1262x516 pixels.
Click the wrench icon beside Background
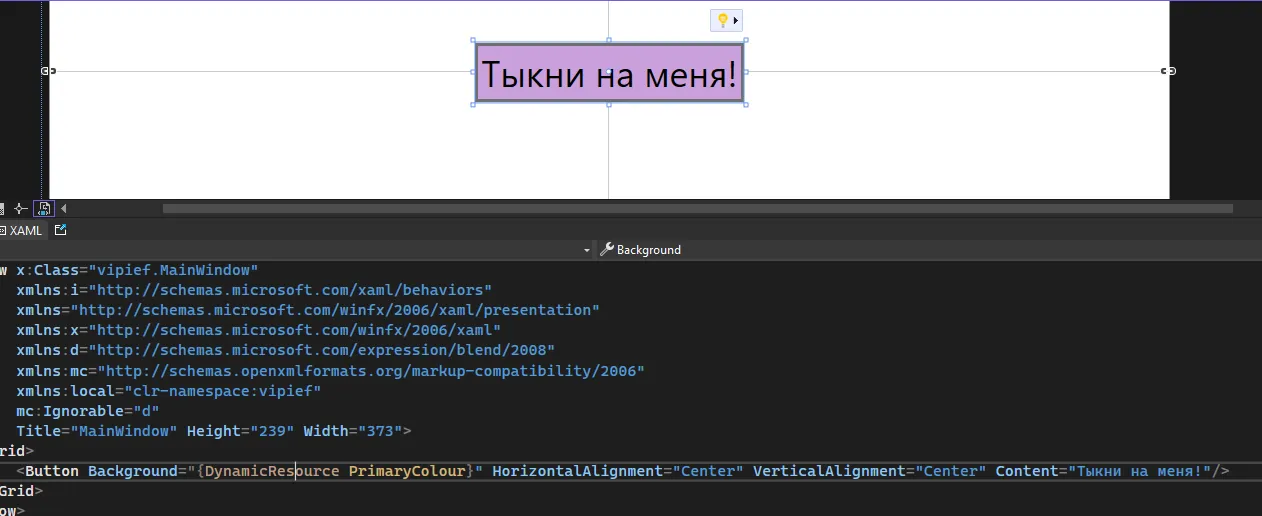pyautogui.click(x=606, y=250)
